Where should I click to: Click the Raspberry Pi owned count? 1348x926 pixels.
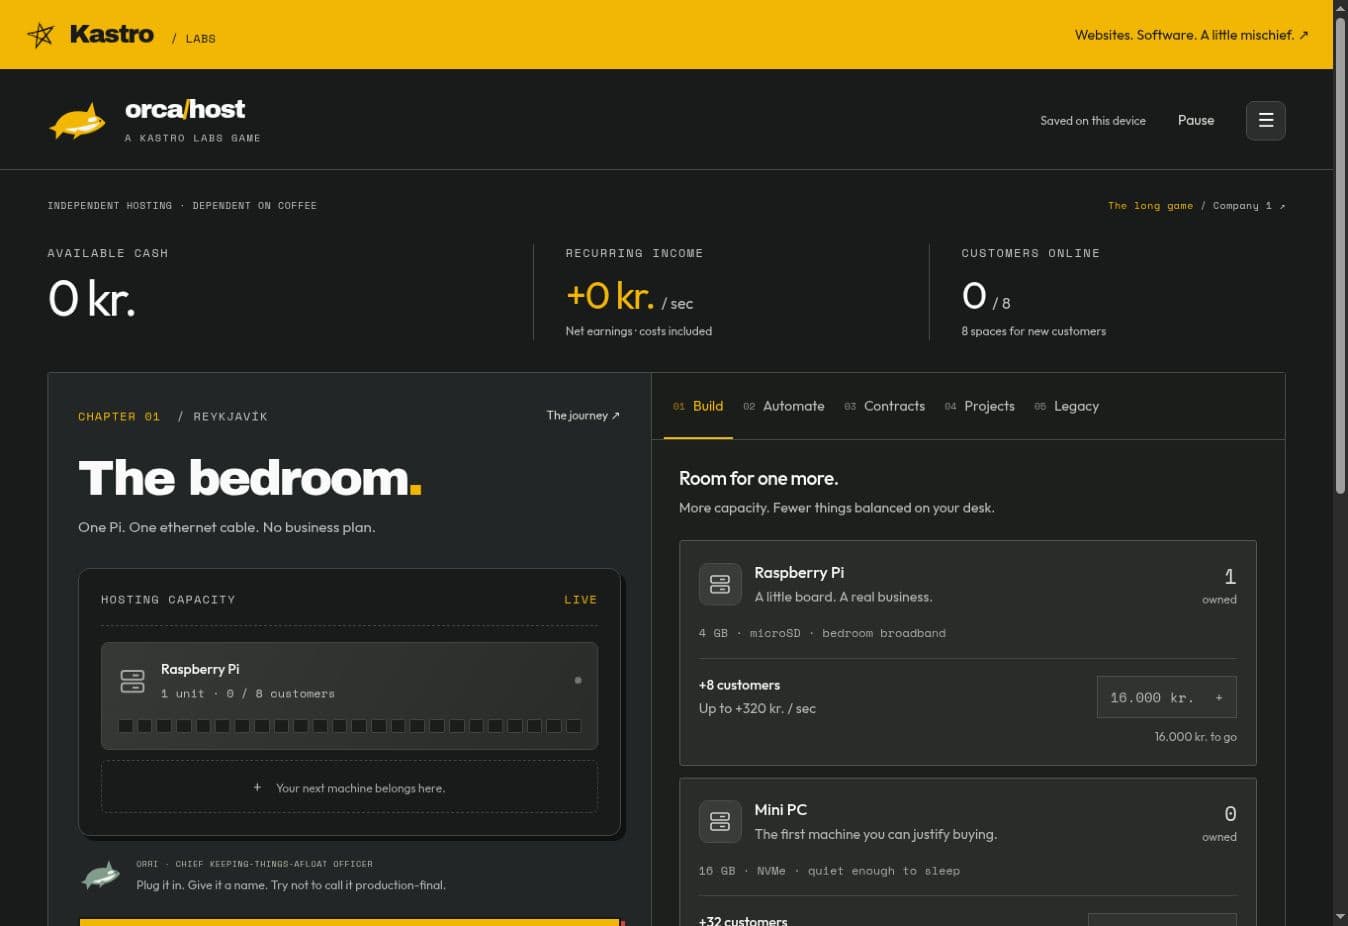(1230, 577)
